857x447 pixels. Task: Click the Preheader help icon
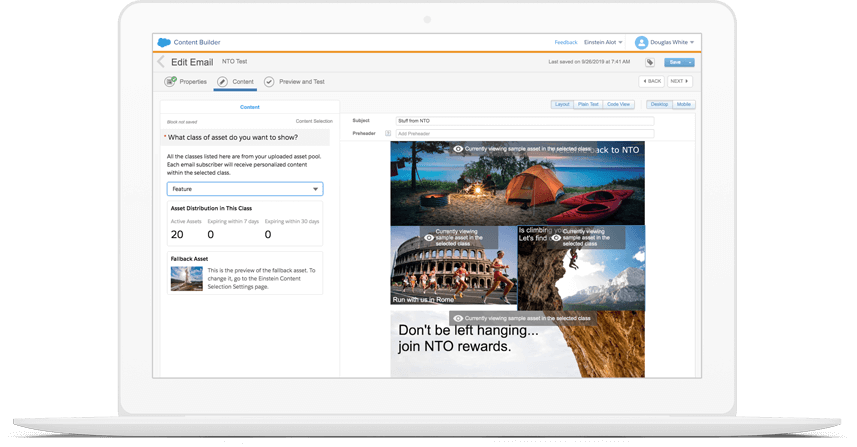point(388,133)
